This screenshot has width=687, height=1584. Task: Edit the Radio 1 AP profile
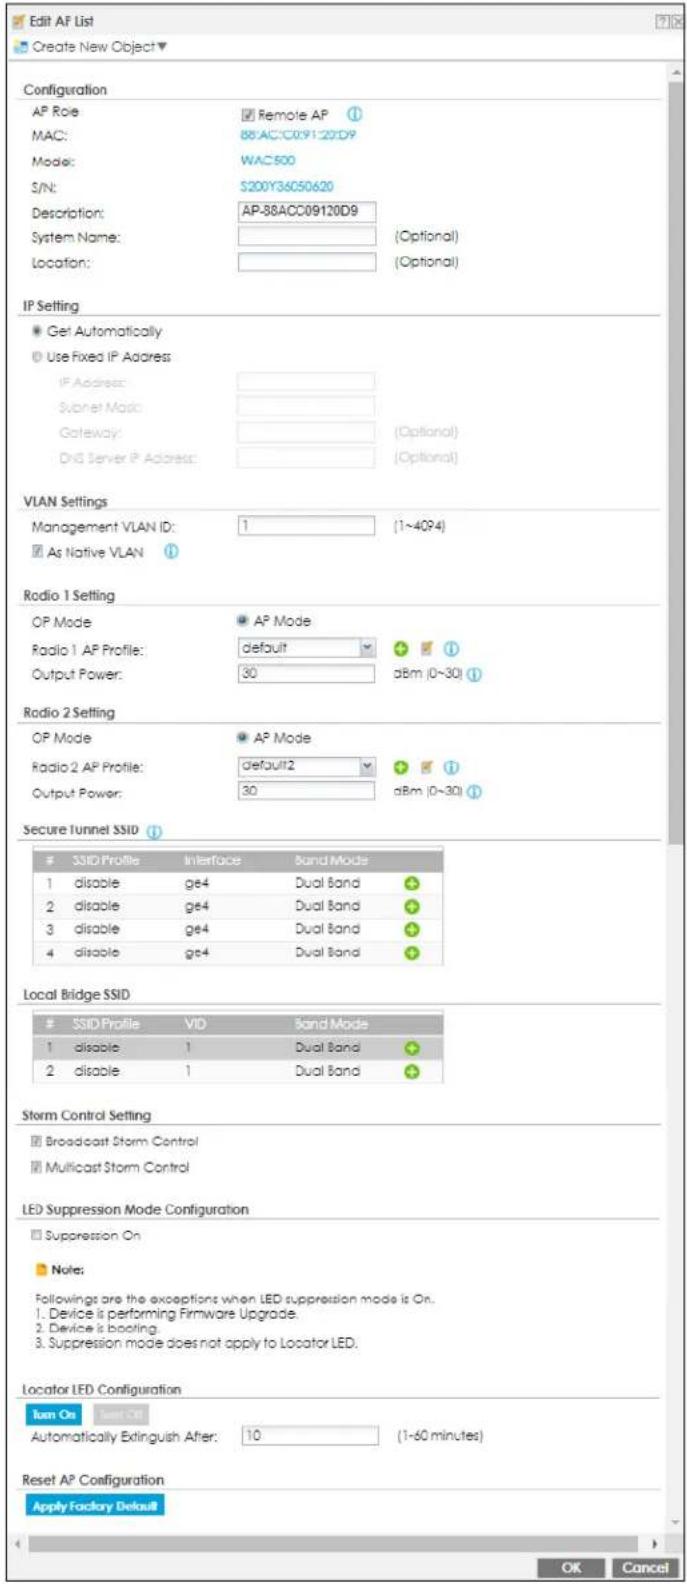click(427, 650)
